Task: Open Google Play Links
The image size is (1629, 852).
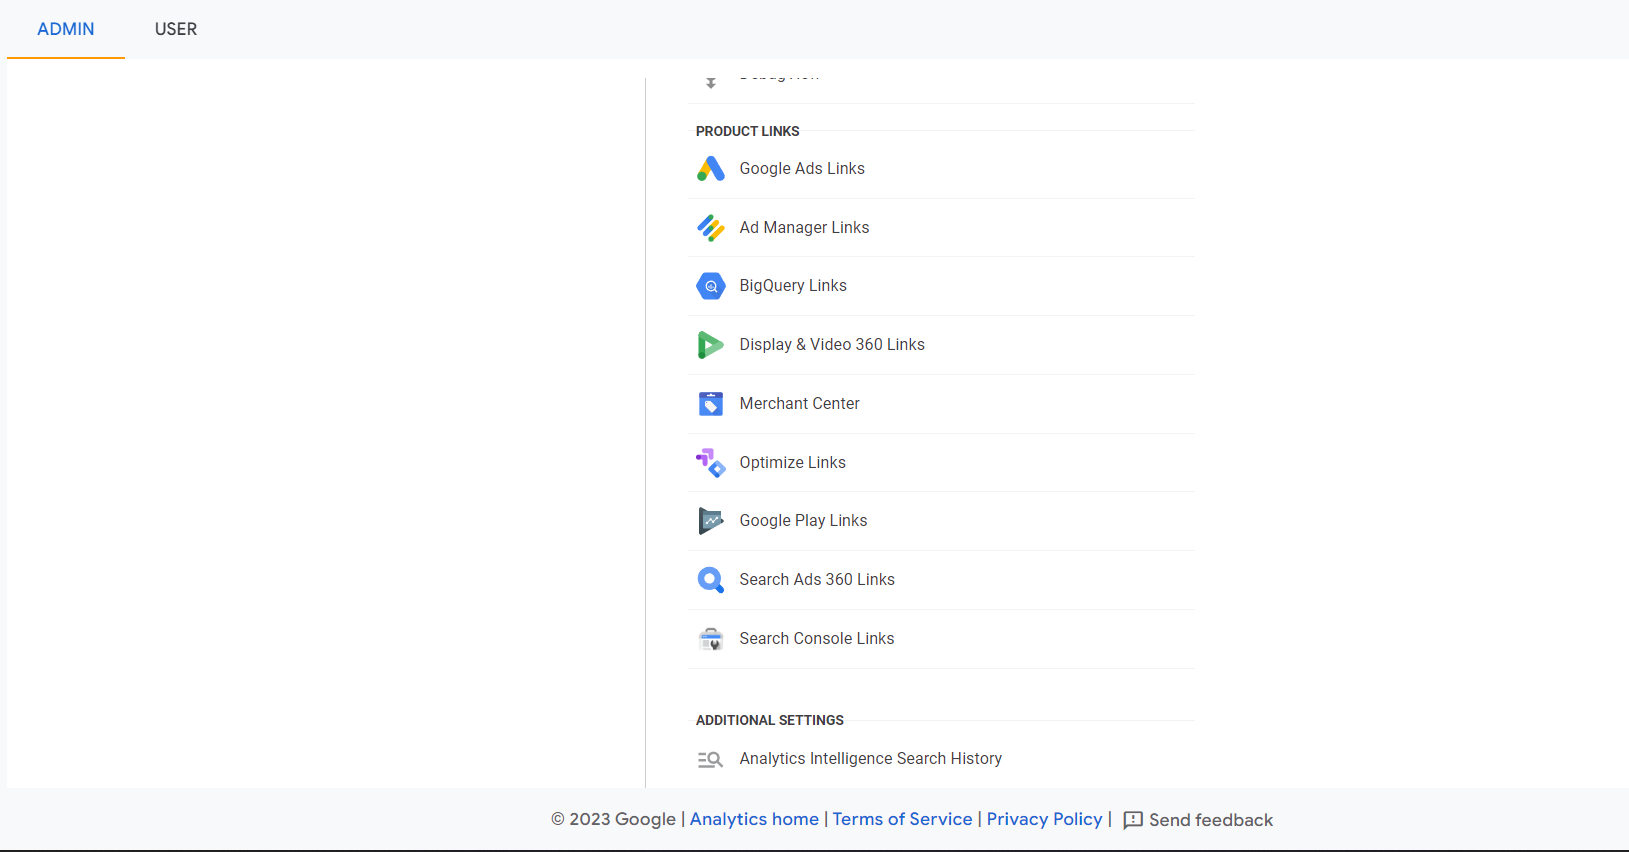Action: tap(942, 521)
